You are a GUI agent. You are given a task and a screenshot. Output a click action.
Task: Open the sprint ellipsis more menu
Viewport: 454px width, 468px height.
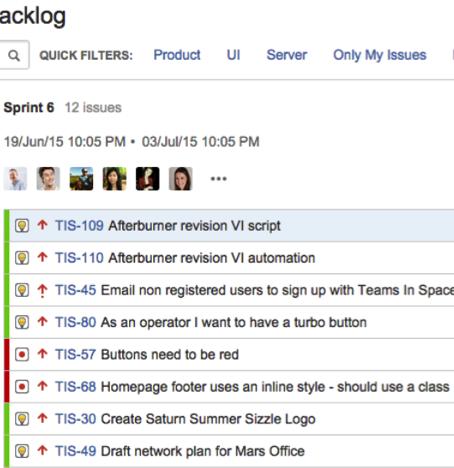pyautogui.click(x=219, y=179)
